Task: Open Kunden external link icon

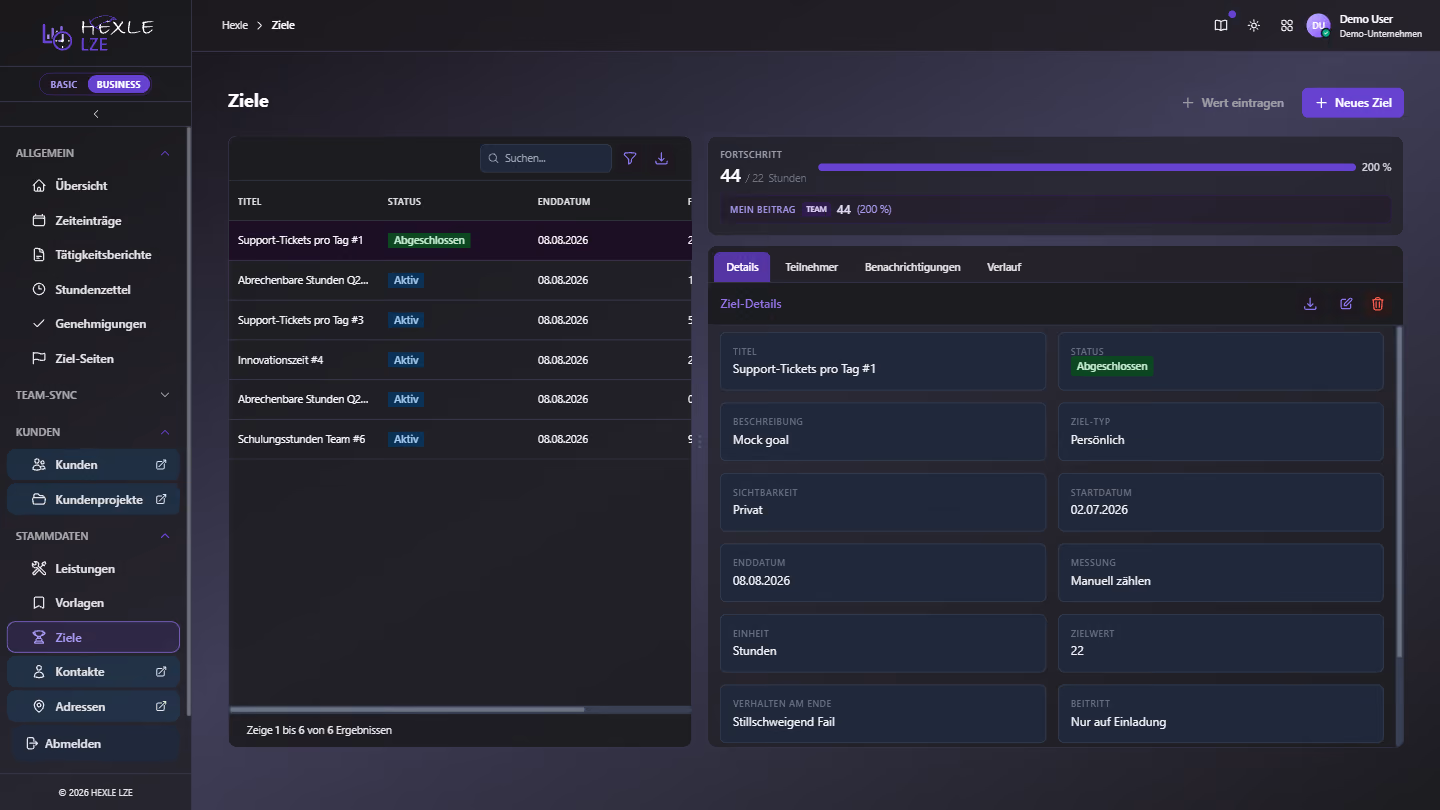Action: point(161,465)
